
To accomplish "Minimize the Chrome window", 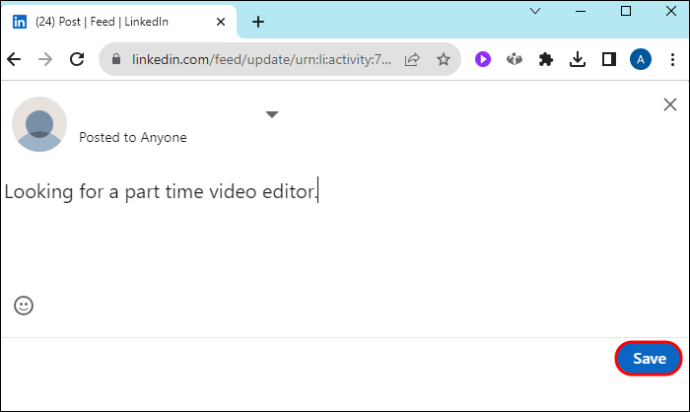I will pyautogui.click(x=581, y=11).
